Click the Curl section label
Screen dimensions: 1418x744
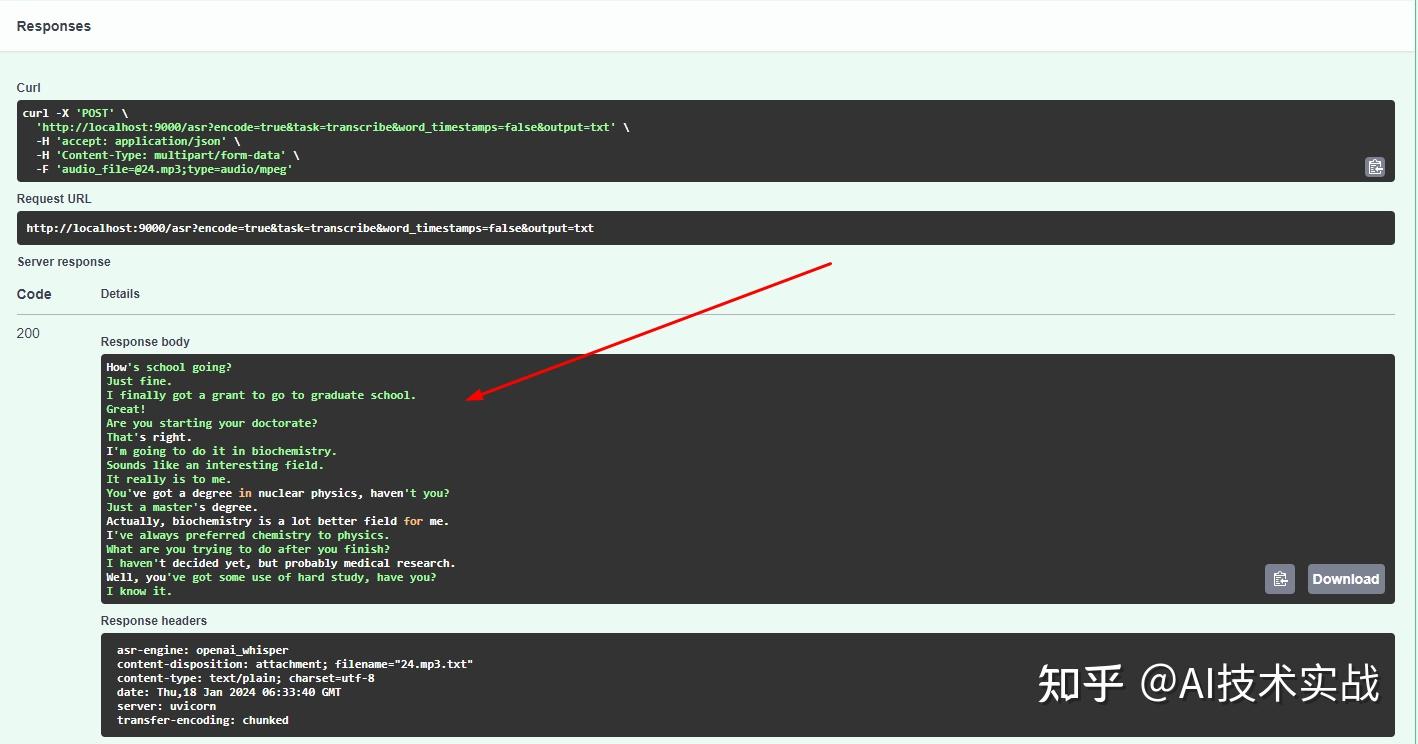(x=28, y=87)
